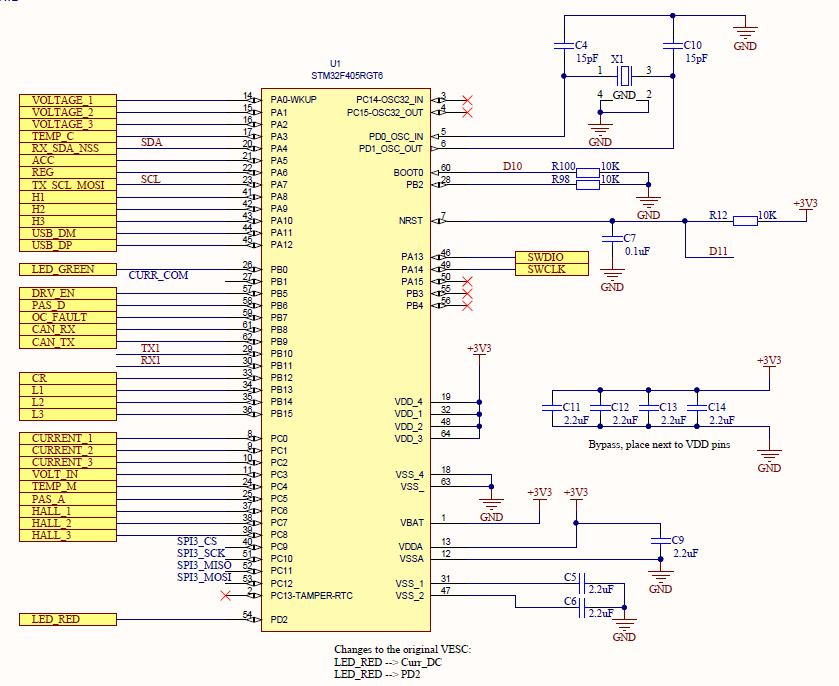The width and height of the screenshot is (839, 686).
Task: Click the no-connect cross on PC14-OSC32_IN
Action: (467, 100)
